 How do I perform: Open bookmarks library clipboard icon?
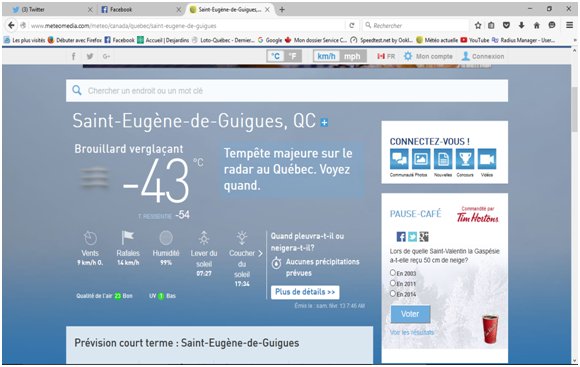[491, 26]
